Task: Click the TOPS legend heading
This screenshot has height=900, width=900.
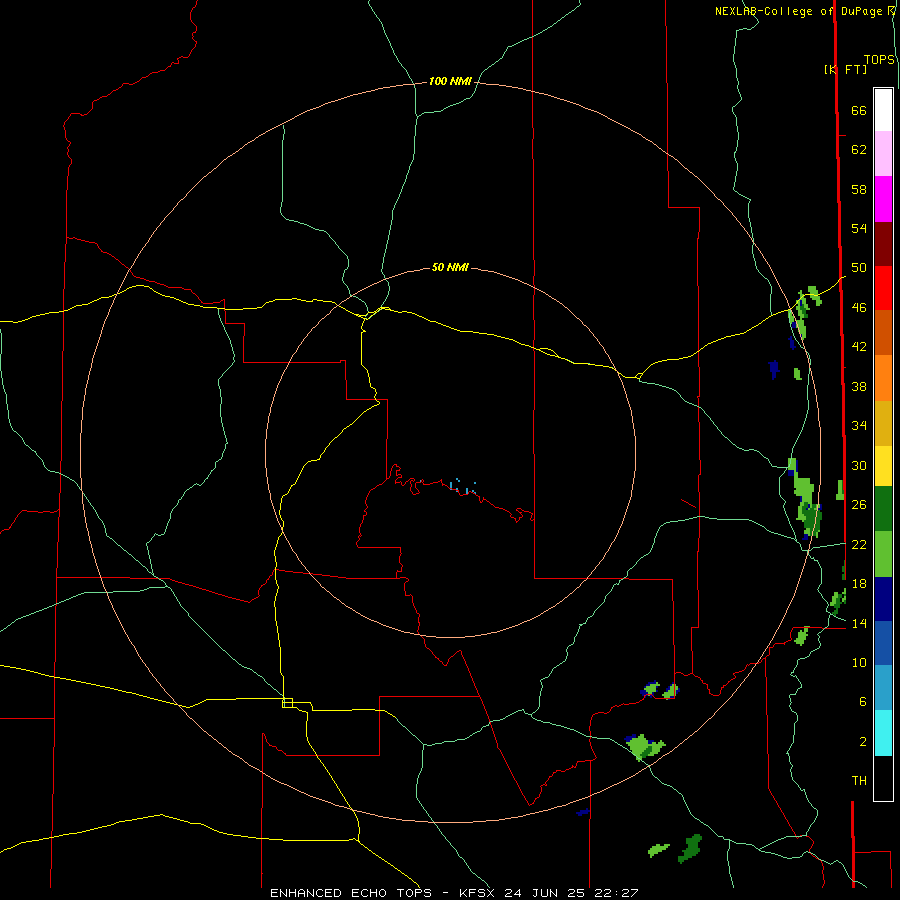Action: point(879,60)
